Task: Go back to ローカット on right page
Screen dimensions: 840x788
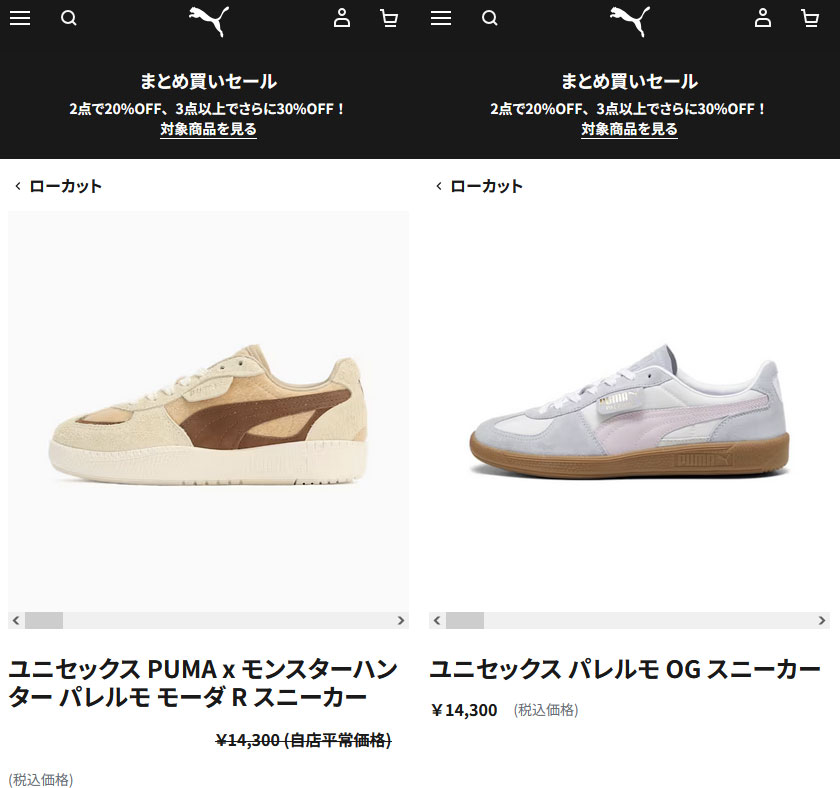Action: (x=479, y=186)
